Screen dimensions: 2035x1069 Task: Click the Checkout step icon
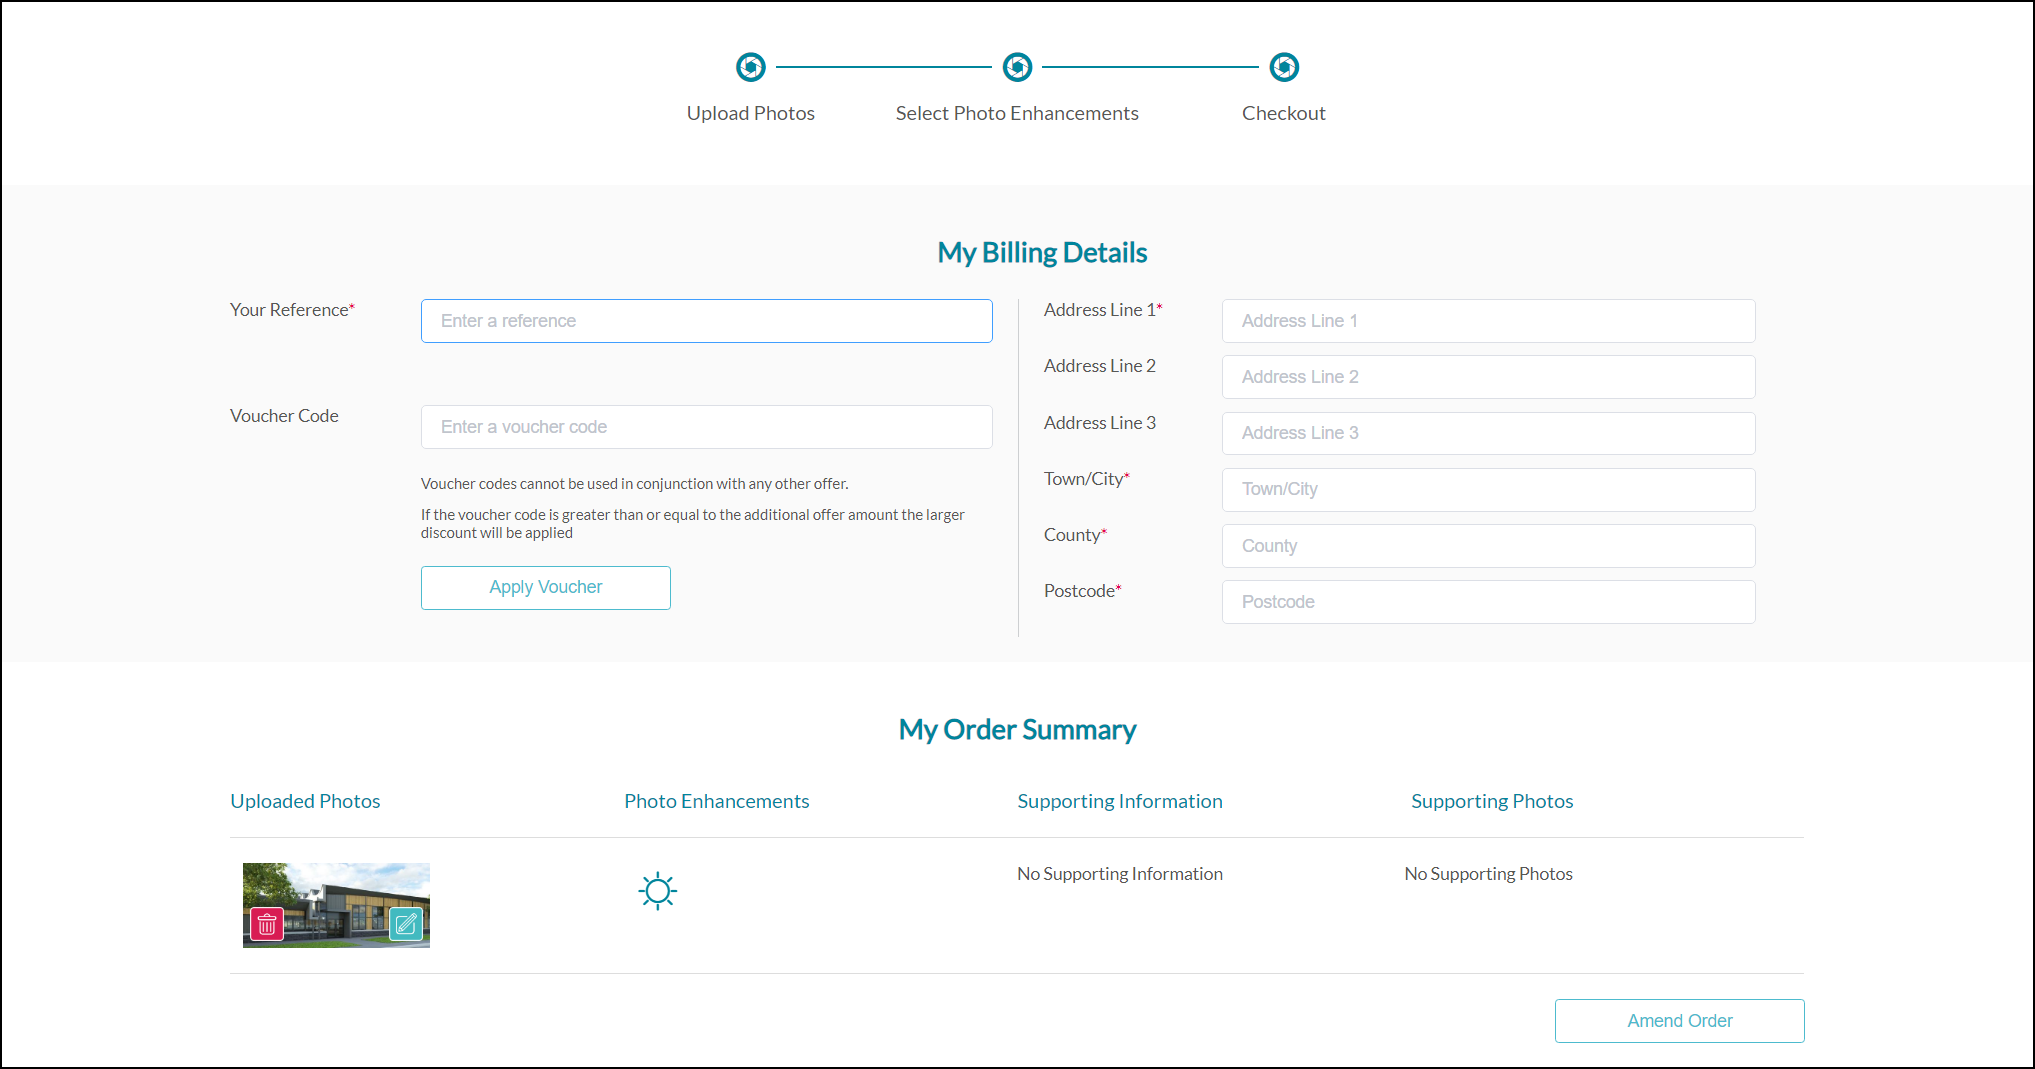pyautogui.click(x=1284, y=67)
